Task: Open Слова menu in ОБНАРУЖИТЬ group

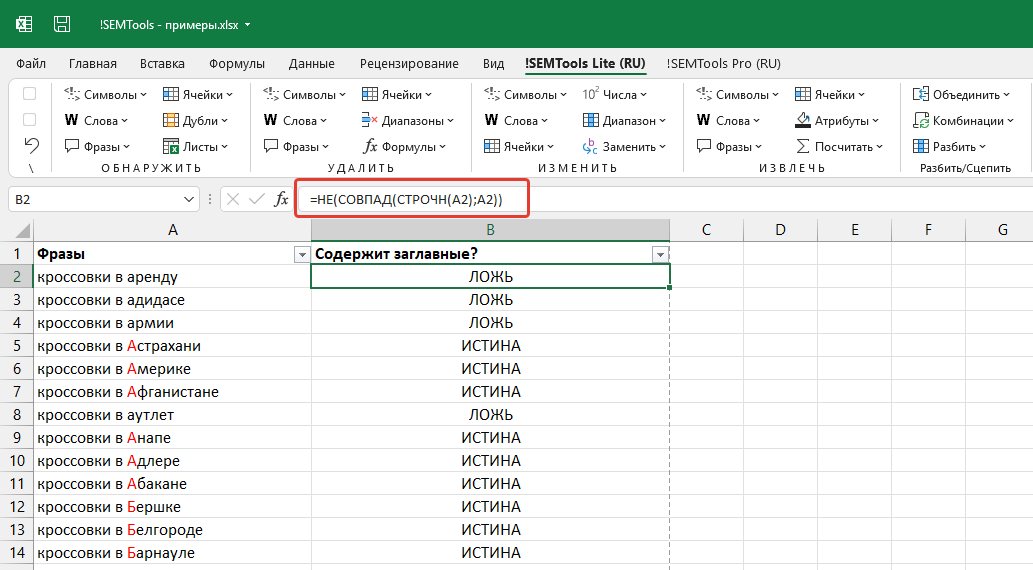Action: tap(96, 121)
